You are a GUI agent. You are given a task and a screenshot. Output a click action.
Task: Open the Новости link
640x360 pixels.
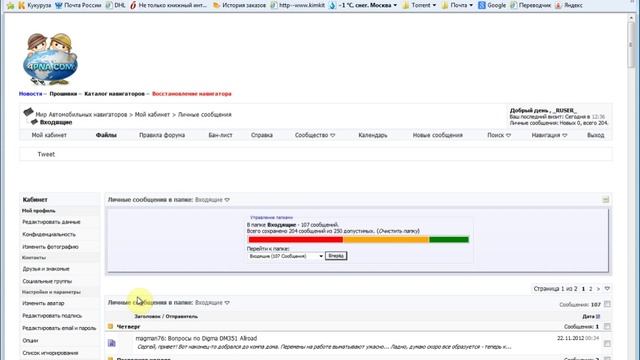(30, 94)
